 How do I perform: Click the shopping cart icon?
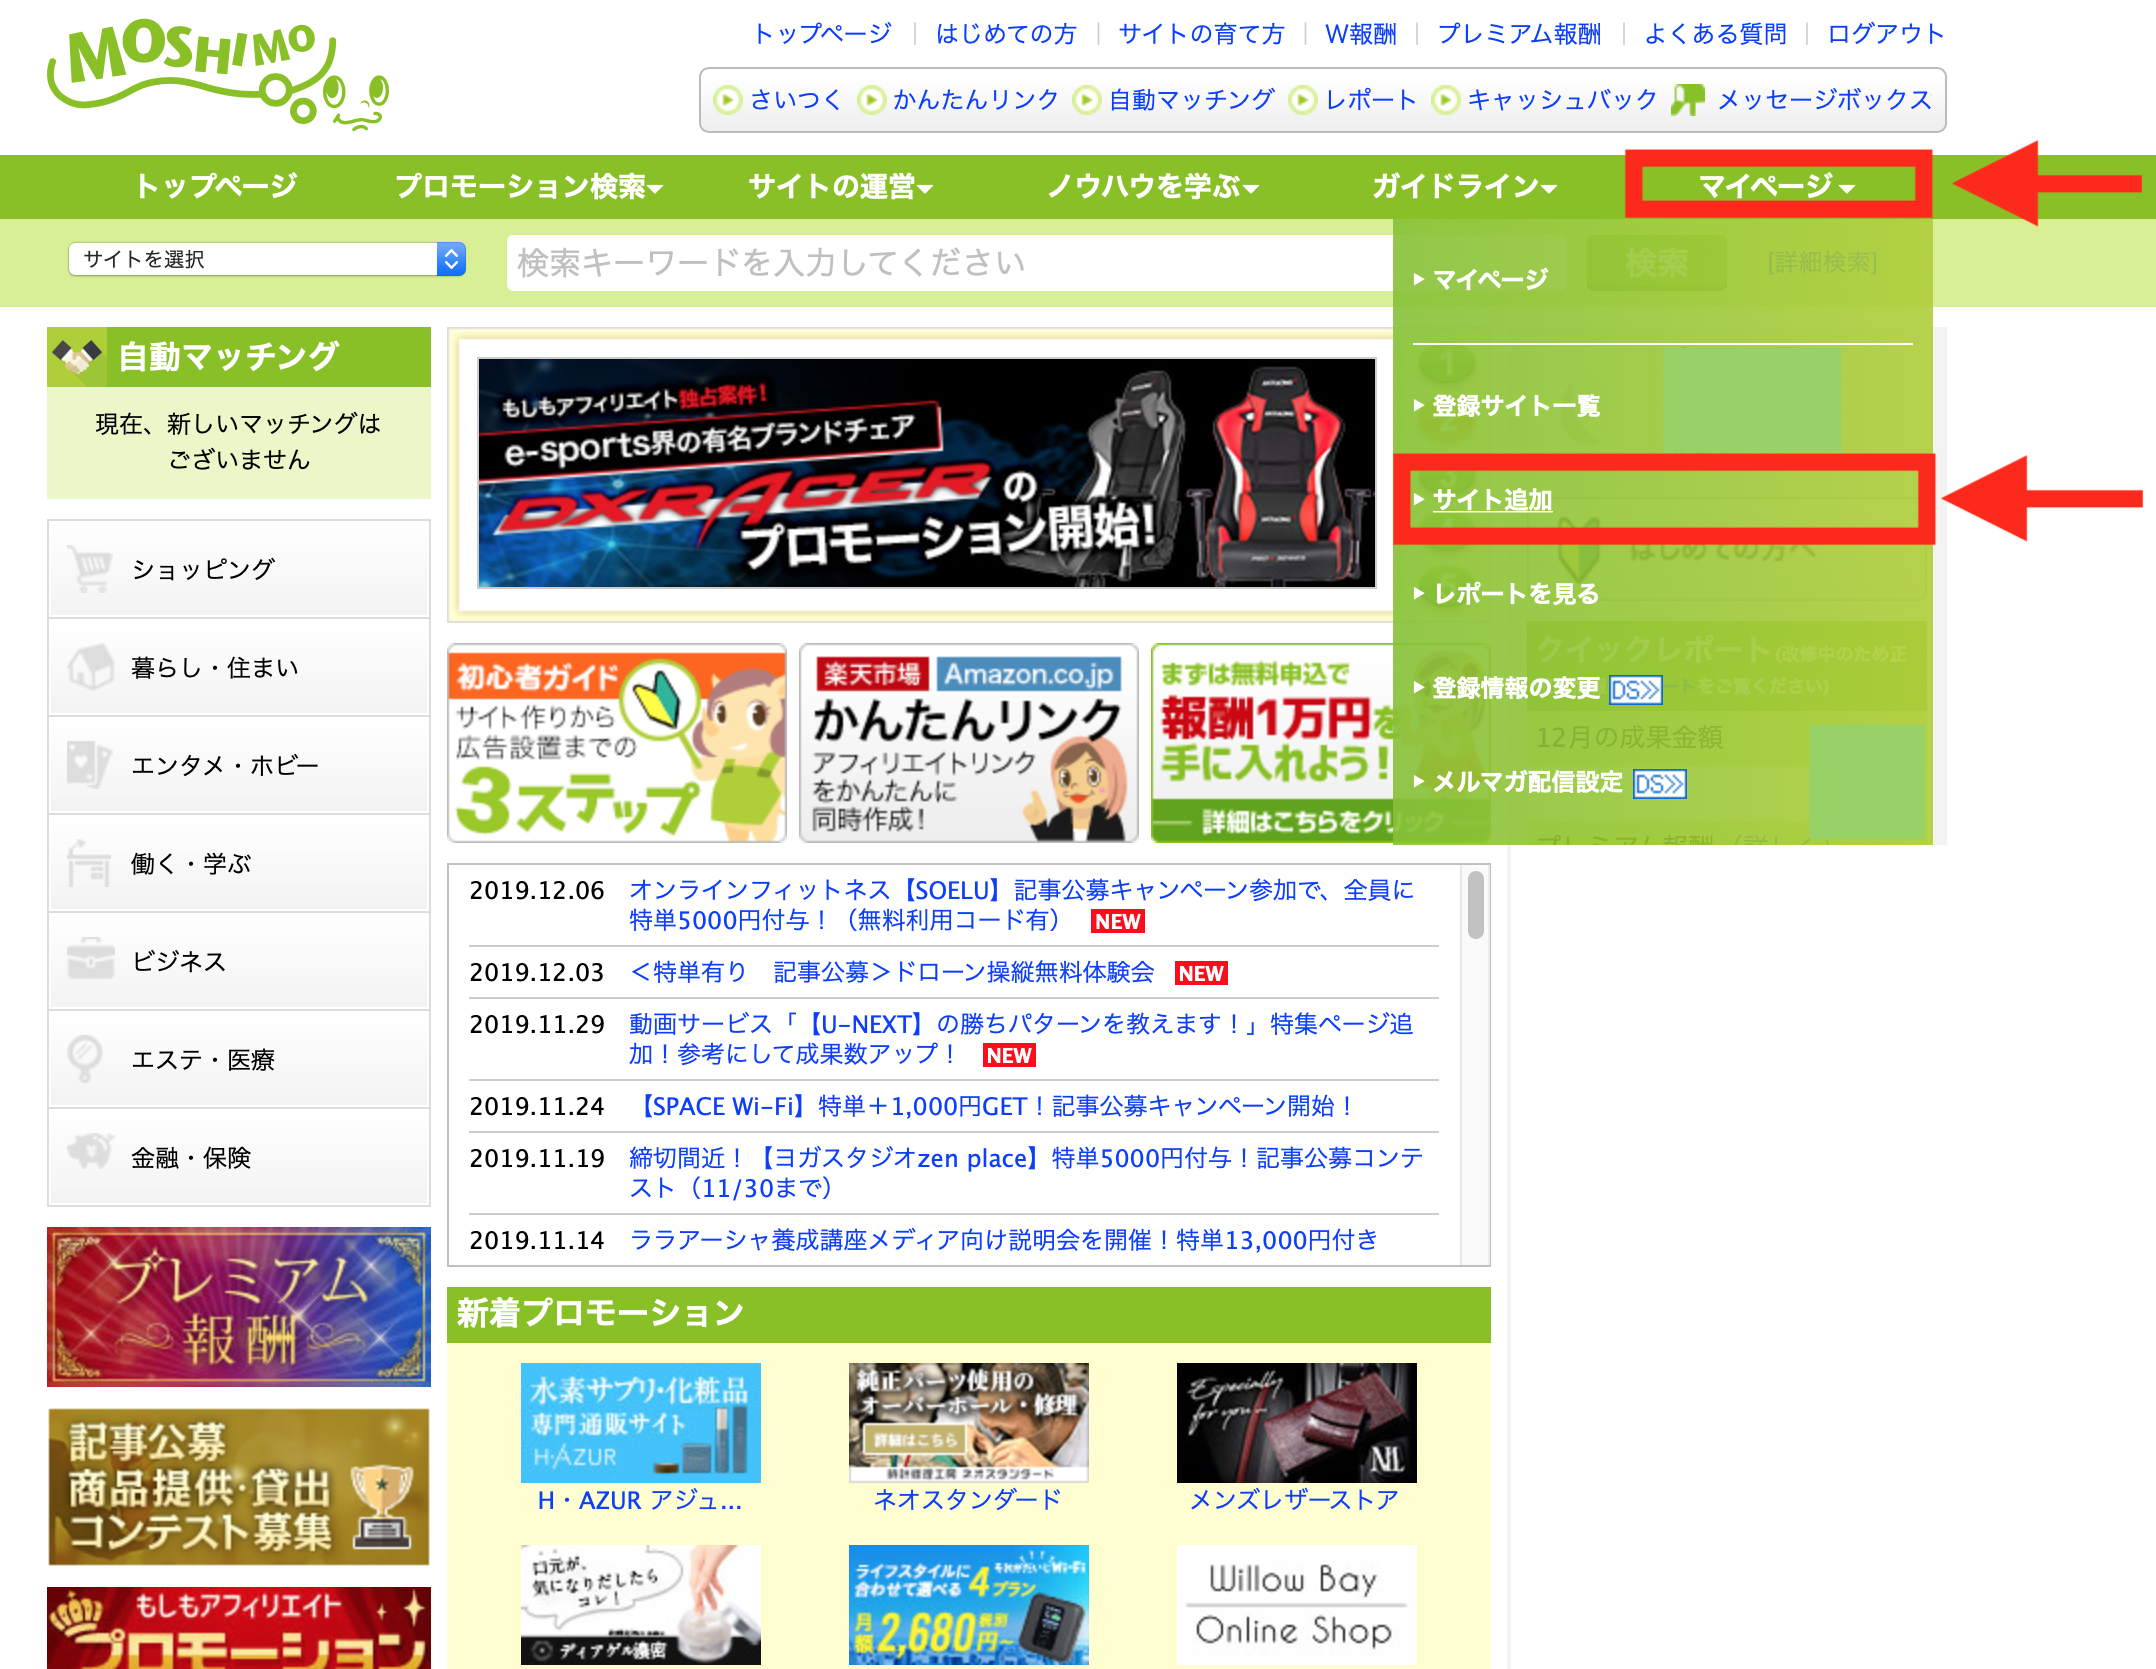90,568
